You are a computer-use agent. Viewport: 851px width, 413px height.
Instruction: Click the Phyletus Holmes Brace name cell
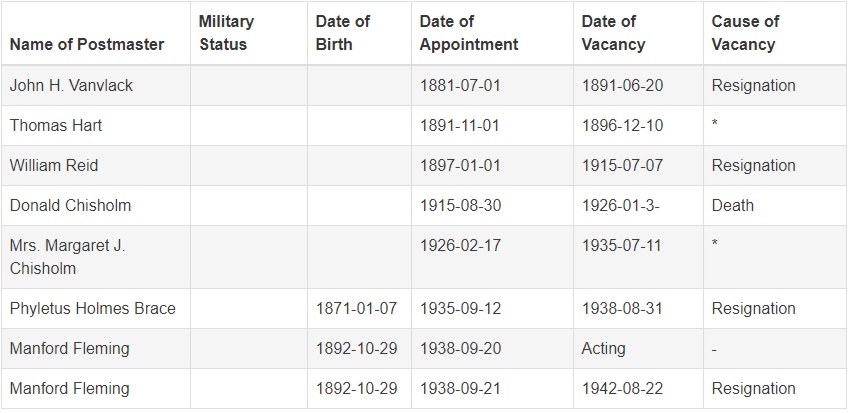coord(92,309)
